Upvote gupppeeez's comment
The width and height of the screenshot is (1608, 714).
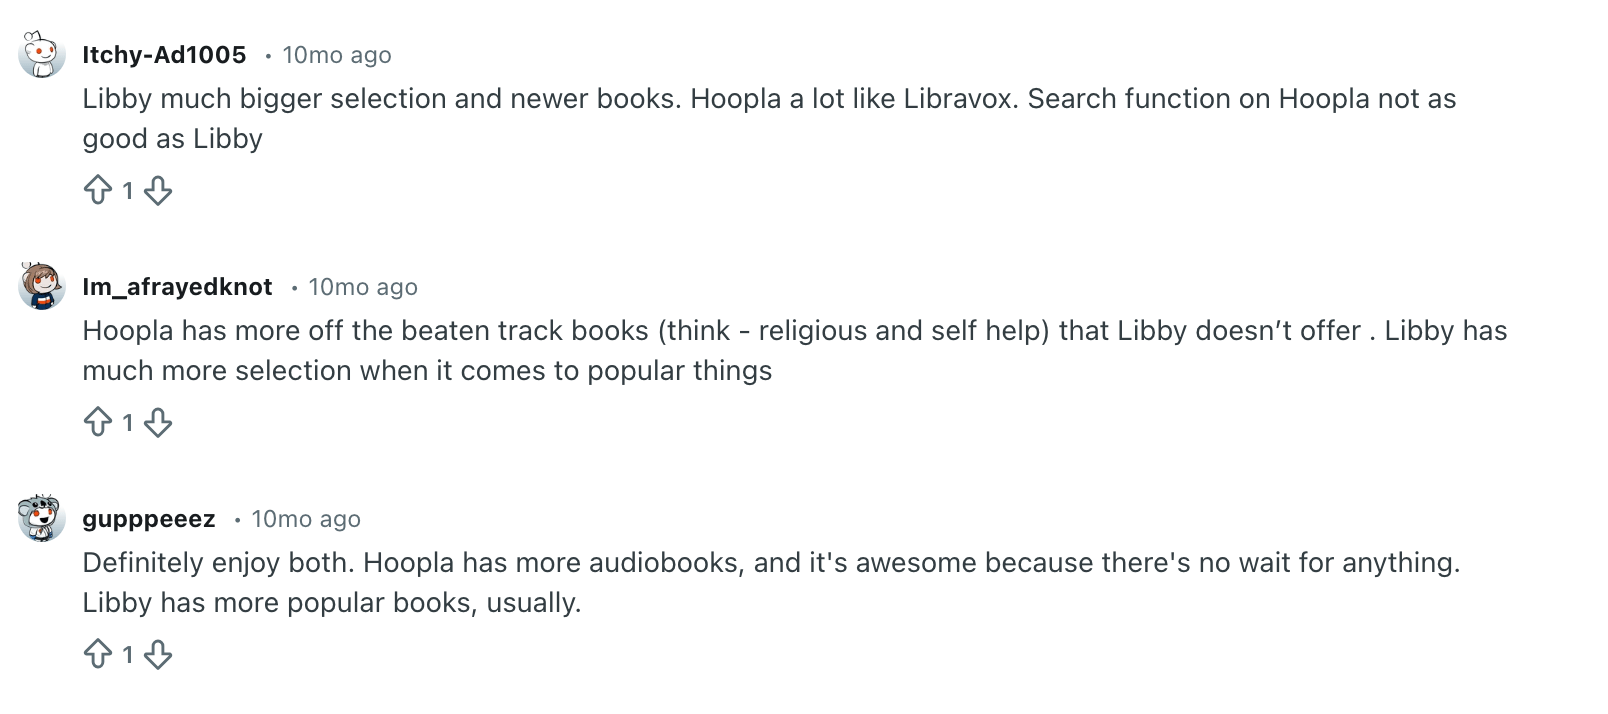coord(99,654)
